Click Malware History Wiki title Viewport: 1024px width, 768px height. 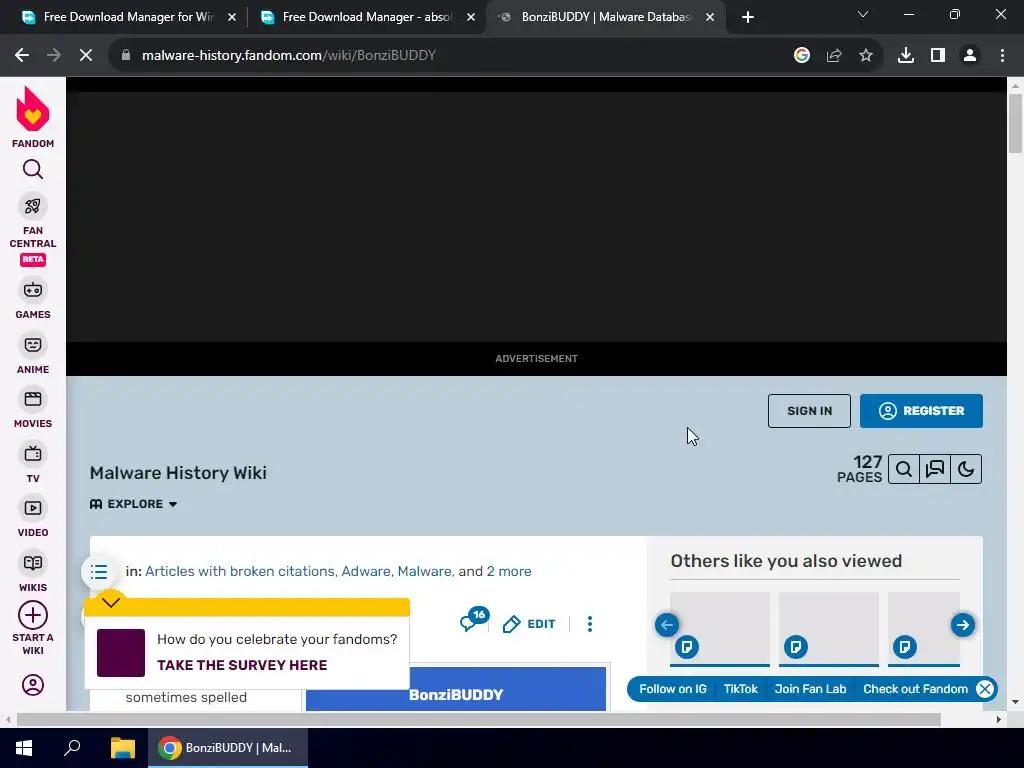[178, 473]
